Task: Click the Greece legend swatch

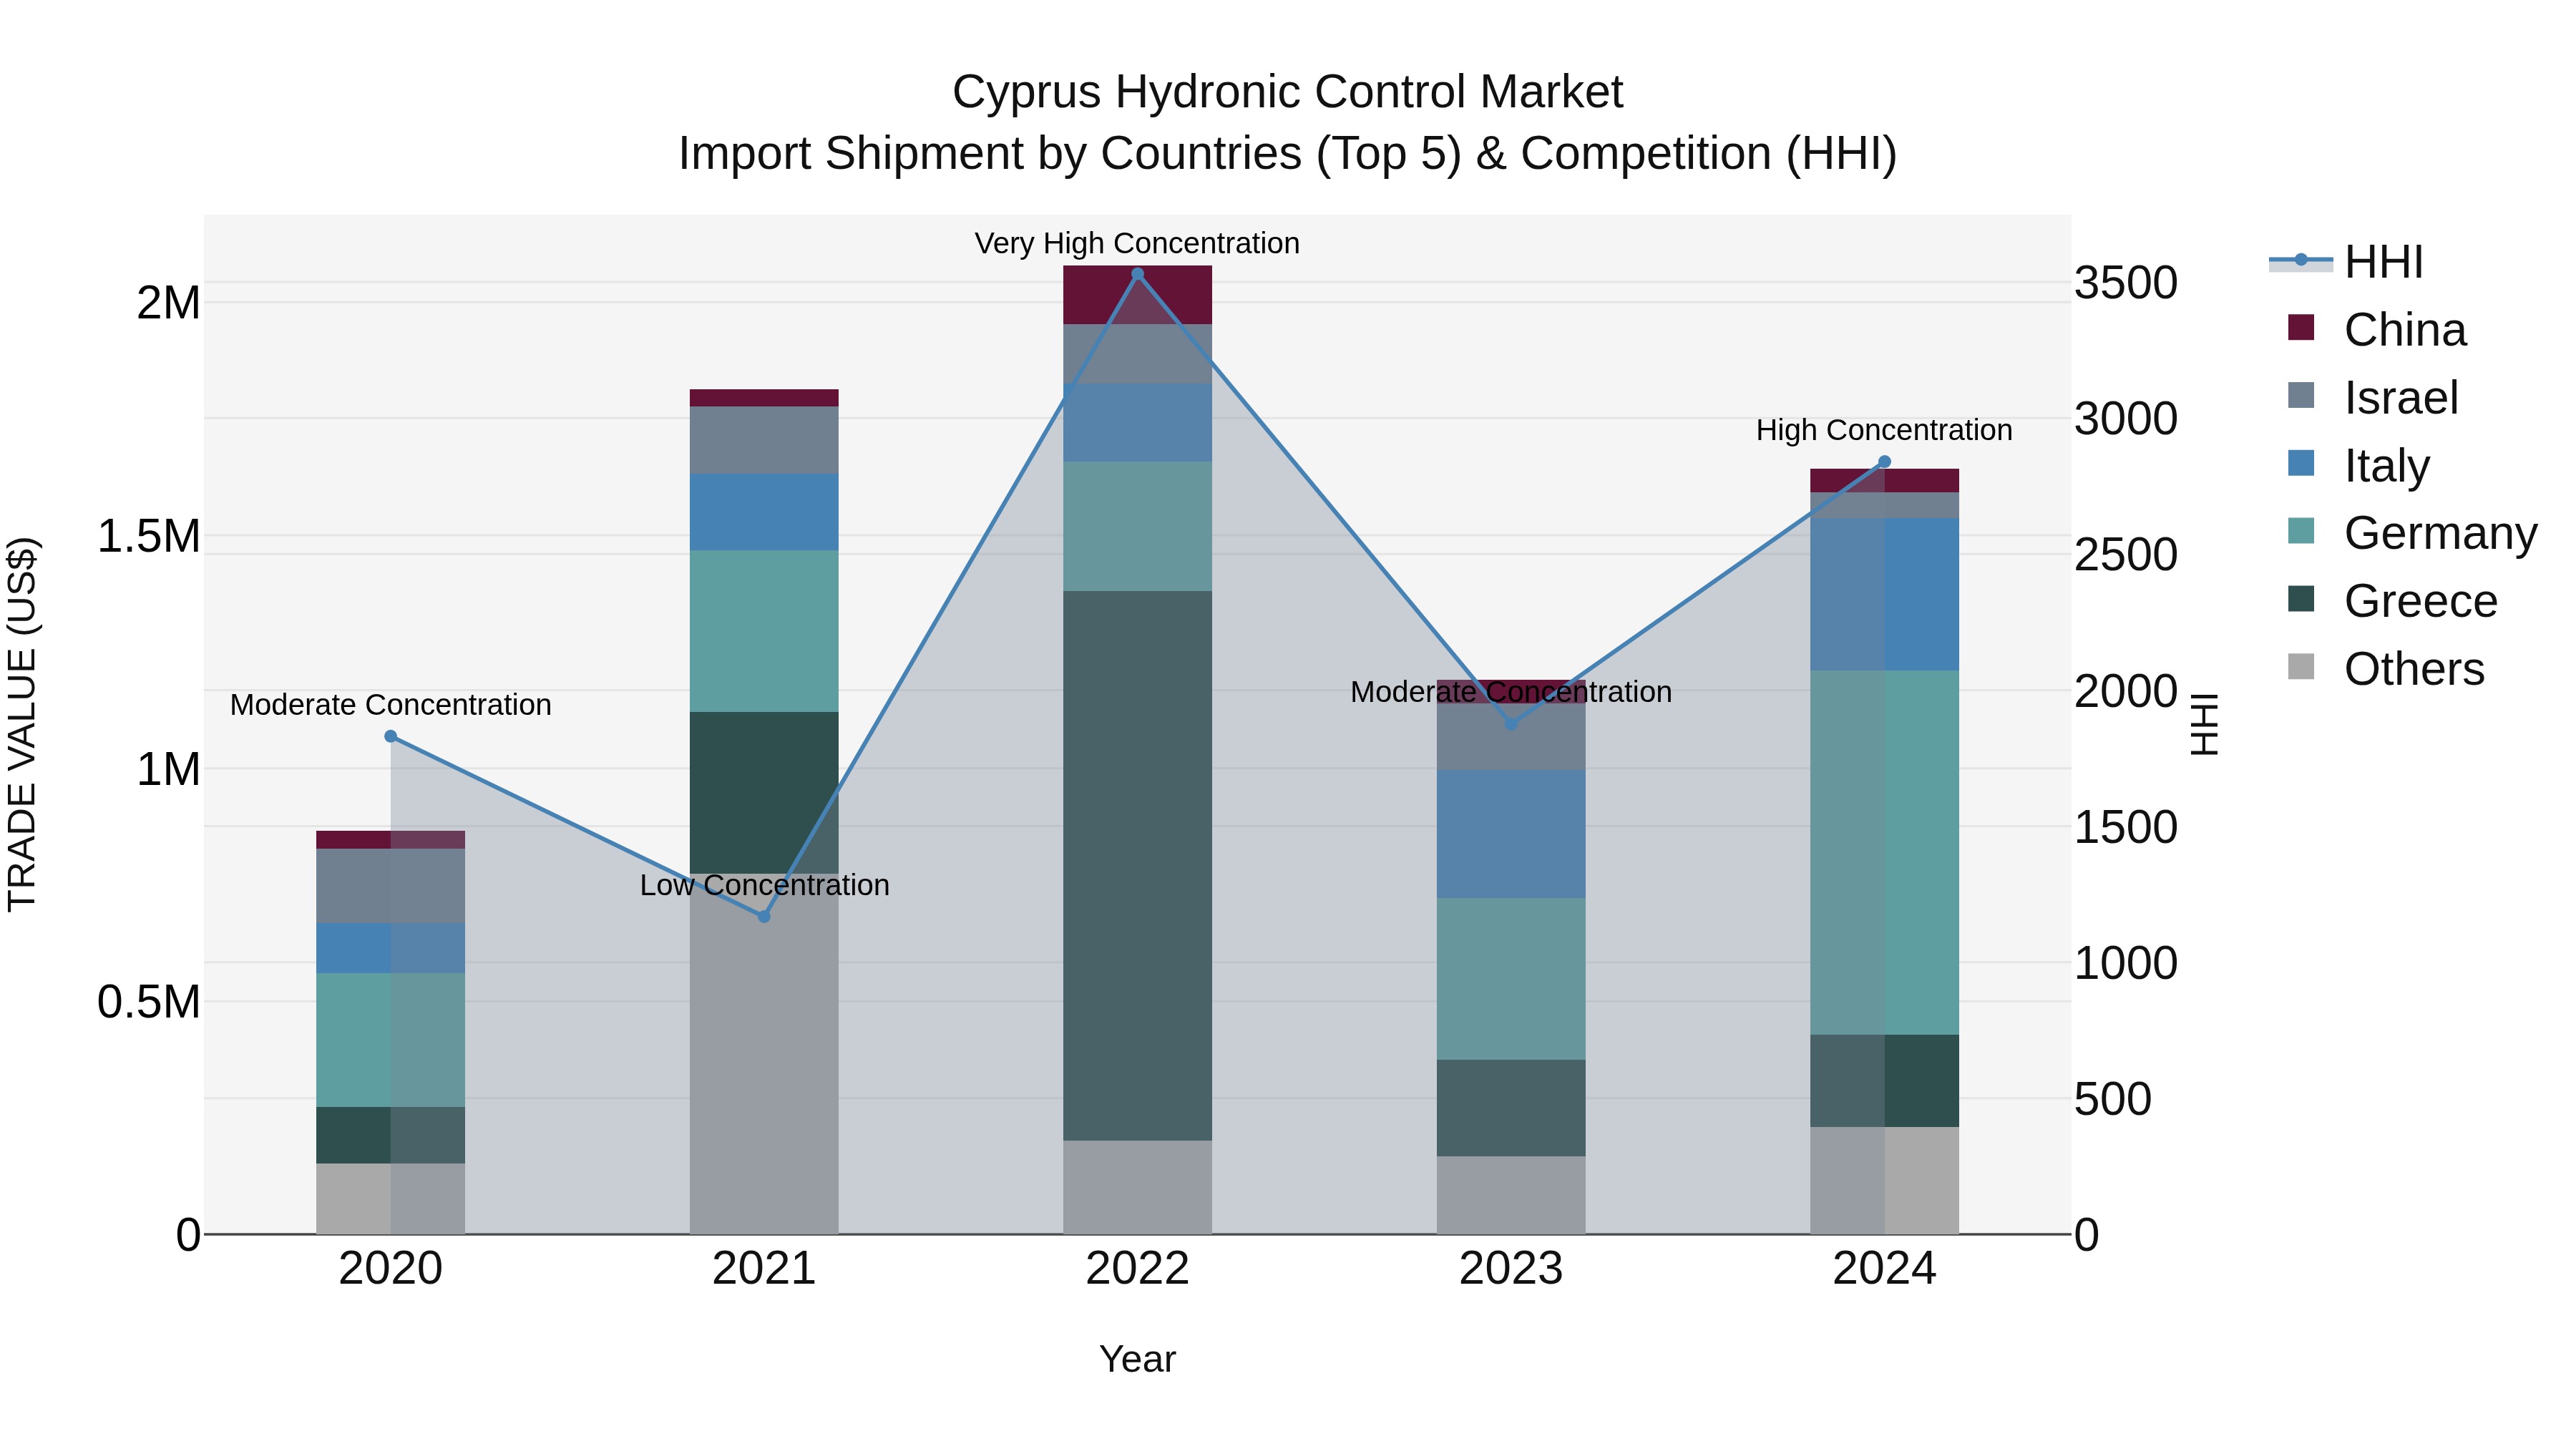Action: tap(2301, 599)
